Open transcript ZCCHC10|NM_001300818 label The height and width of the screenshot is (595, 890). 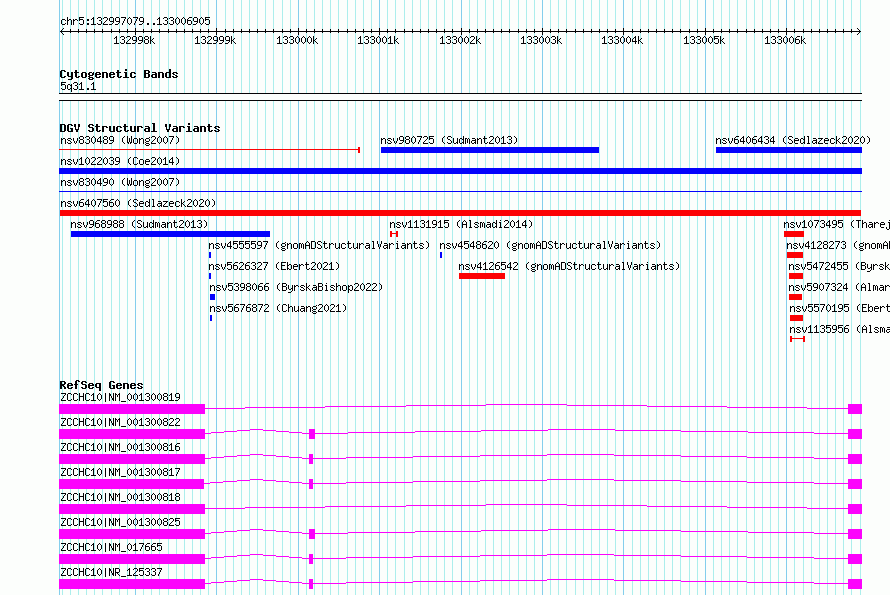tap(120, 497)
